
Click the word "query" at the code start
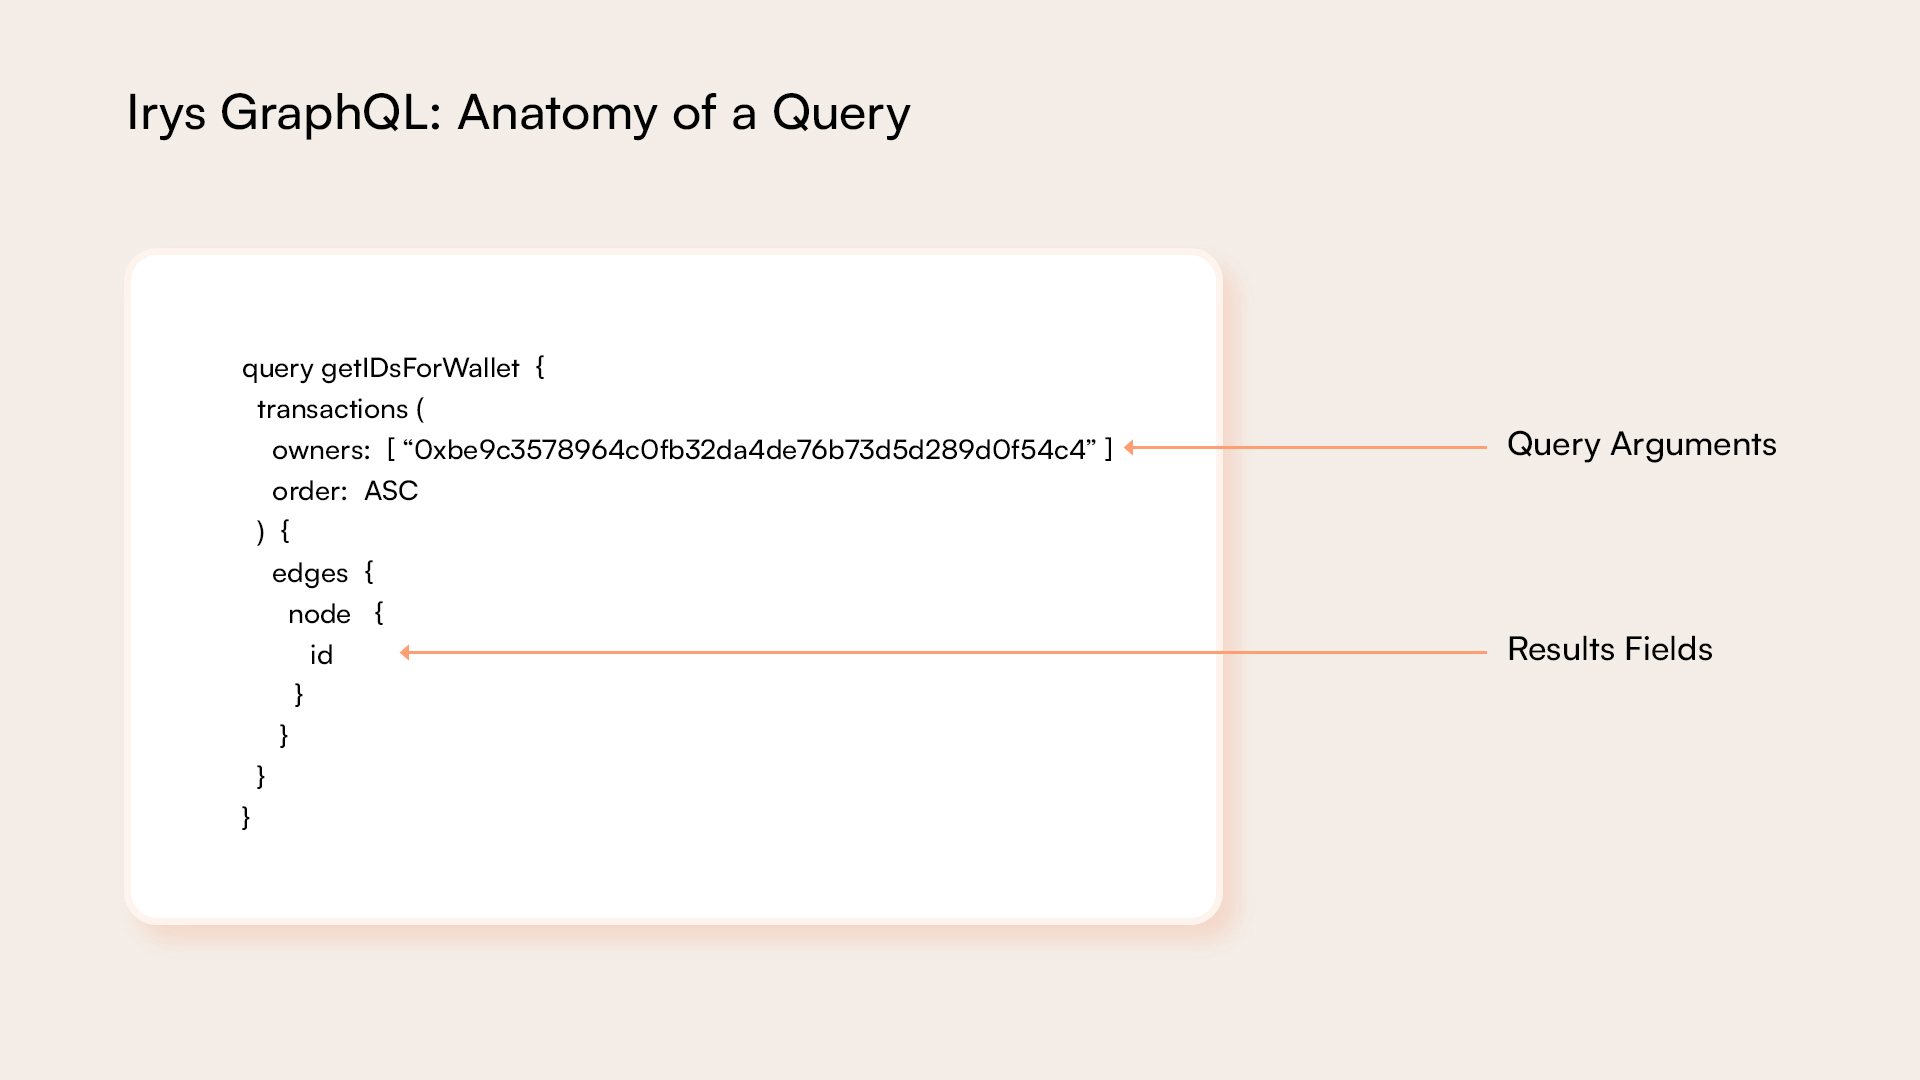277,368
